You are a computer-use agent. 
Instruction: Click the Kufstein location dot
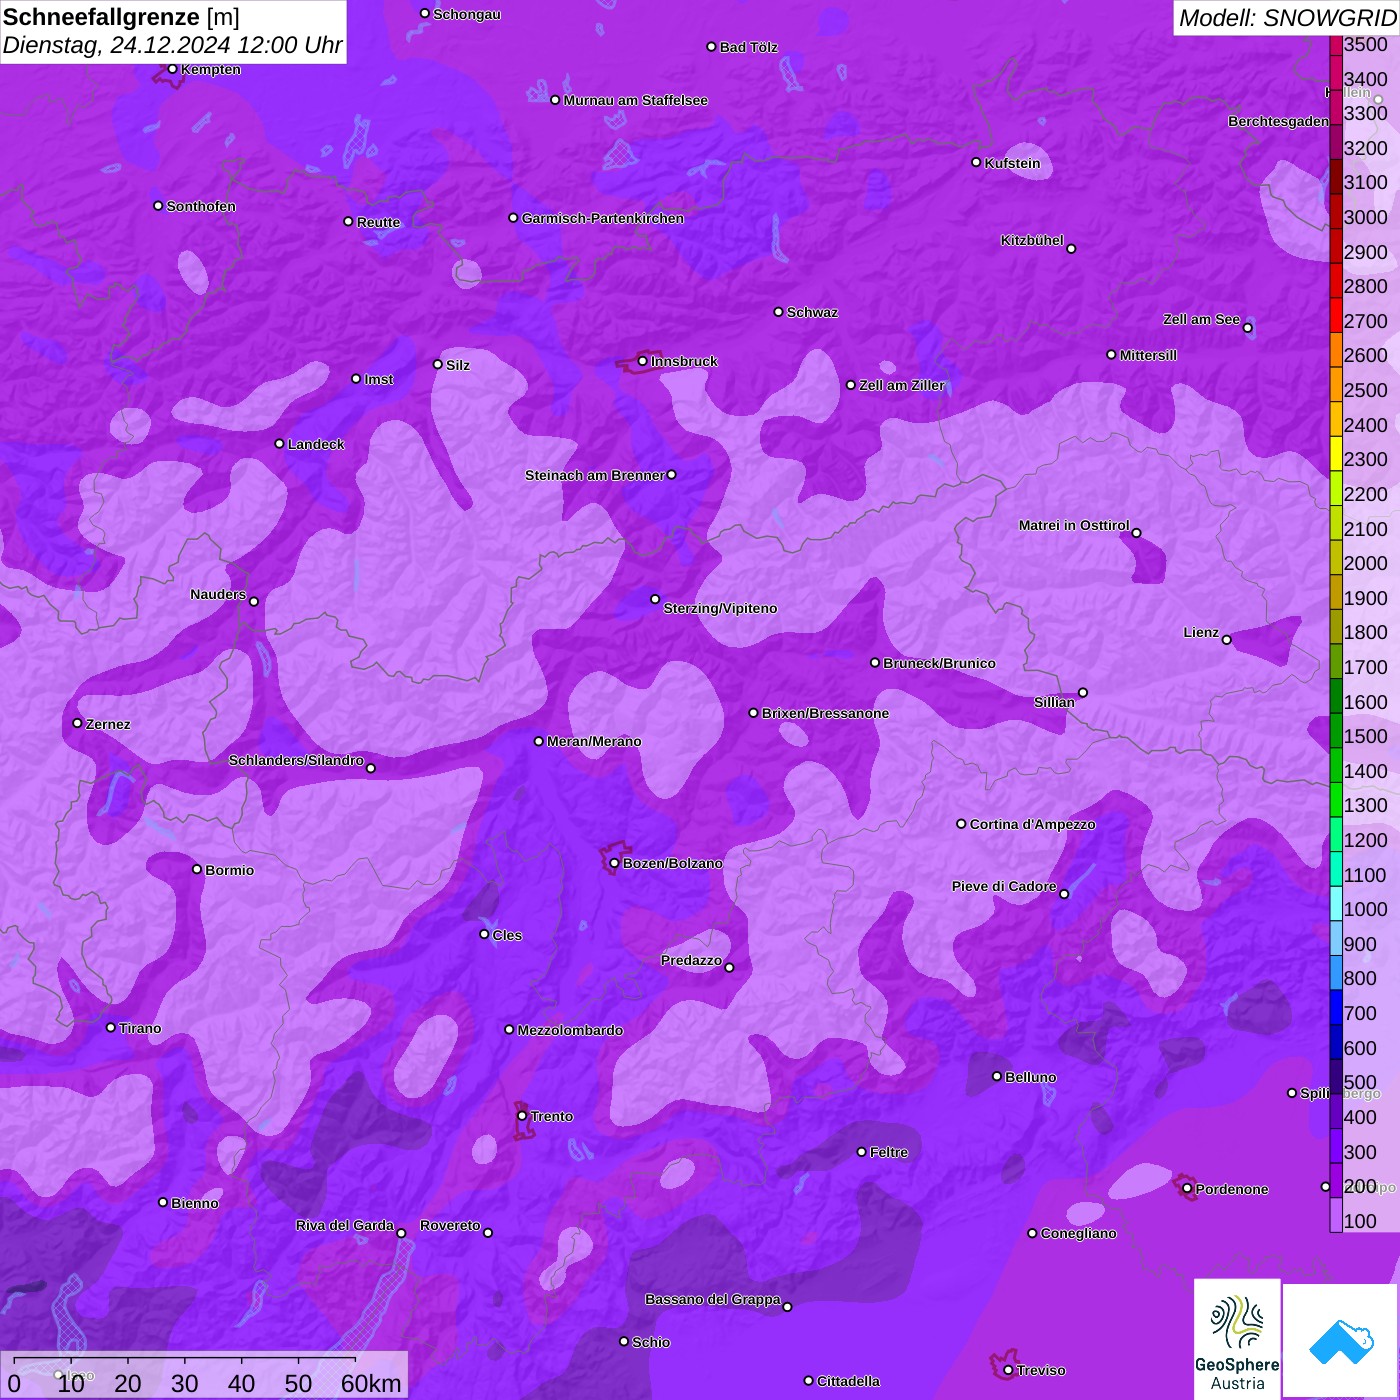pyautogui.click(x=976, y=162)
